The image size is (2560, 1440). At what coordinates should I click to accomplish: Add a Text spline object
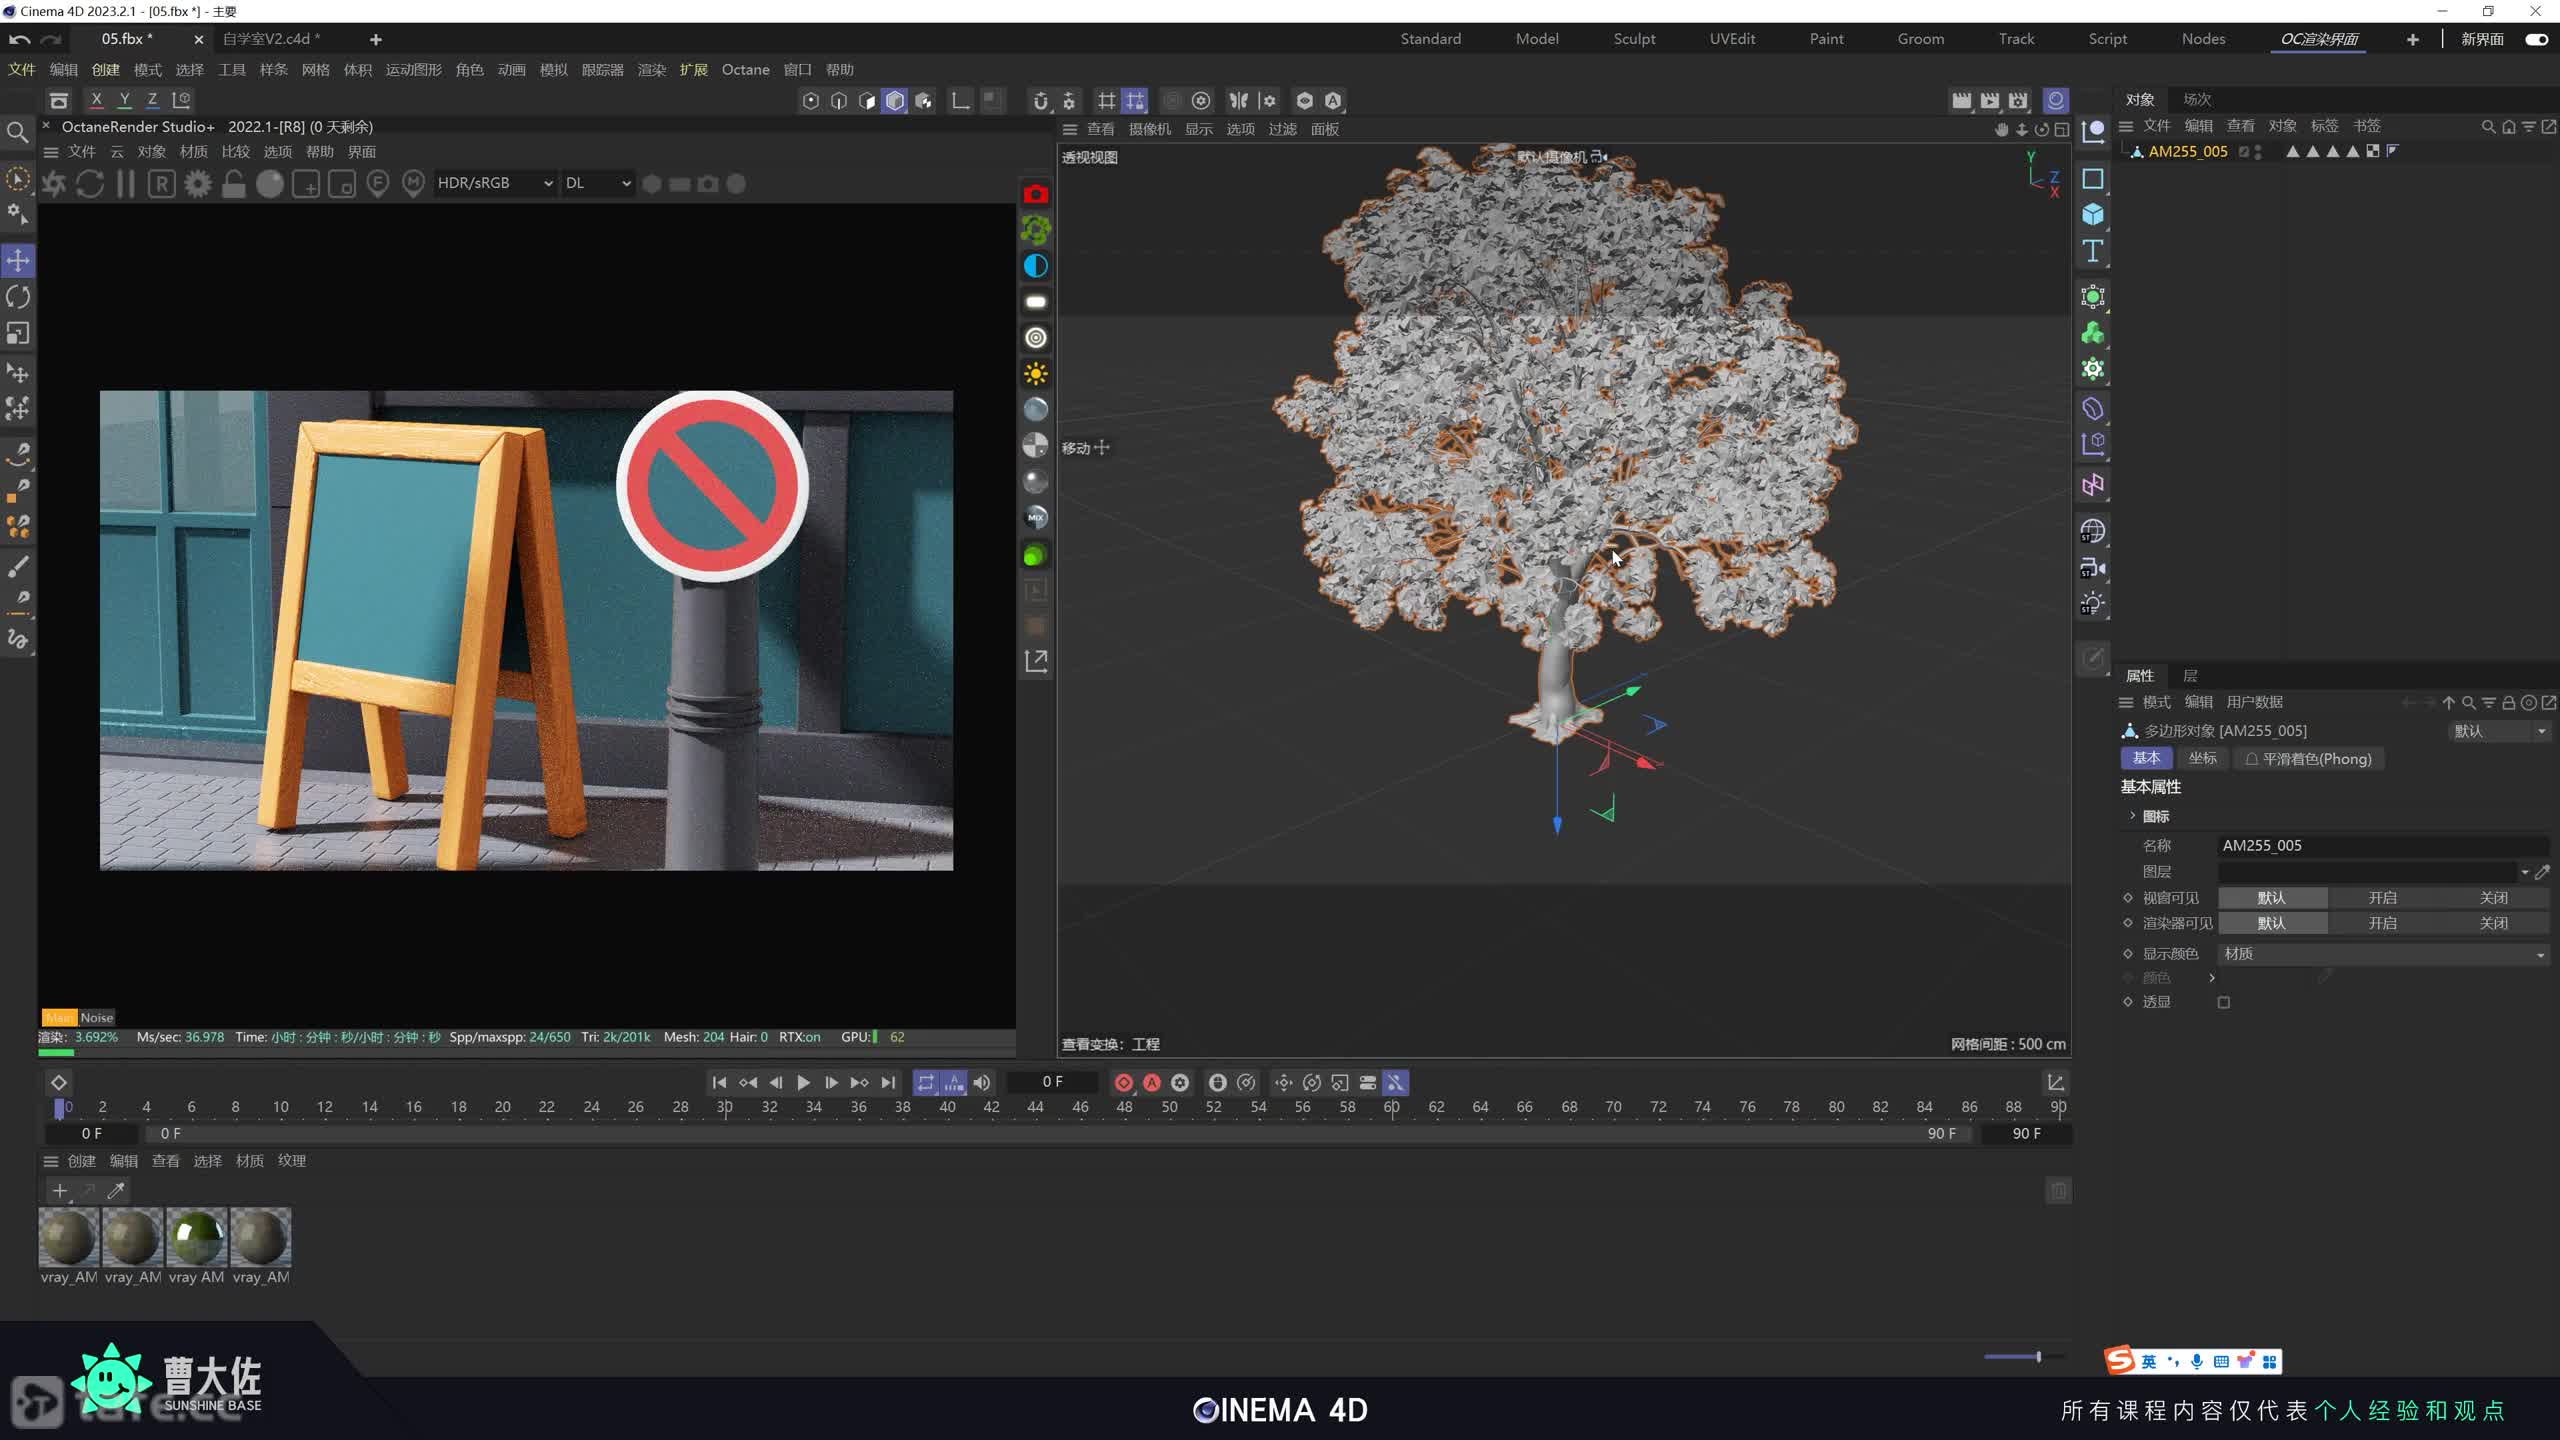[2092, 251]
